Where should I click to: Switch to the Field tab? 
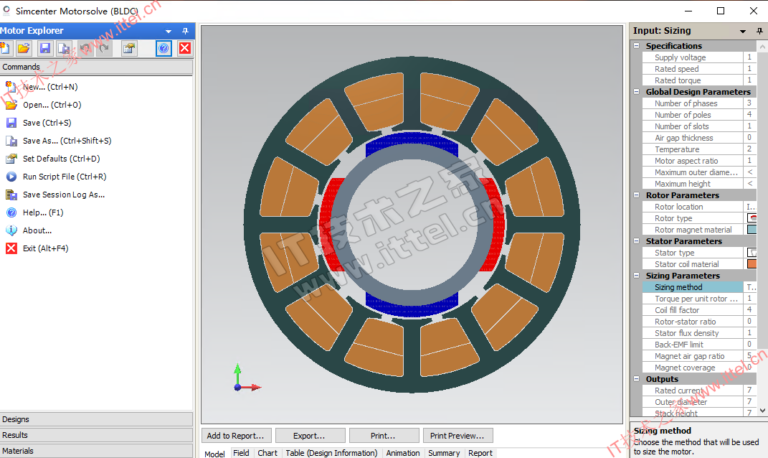pyautogui.click(x=241, y=453)
